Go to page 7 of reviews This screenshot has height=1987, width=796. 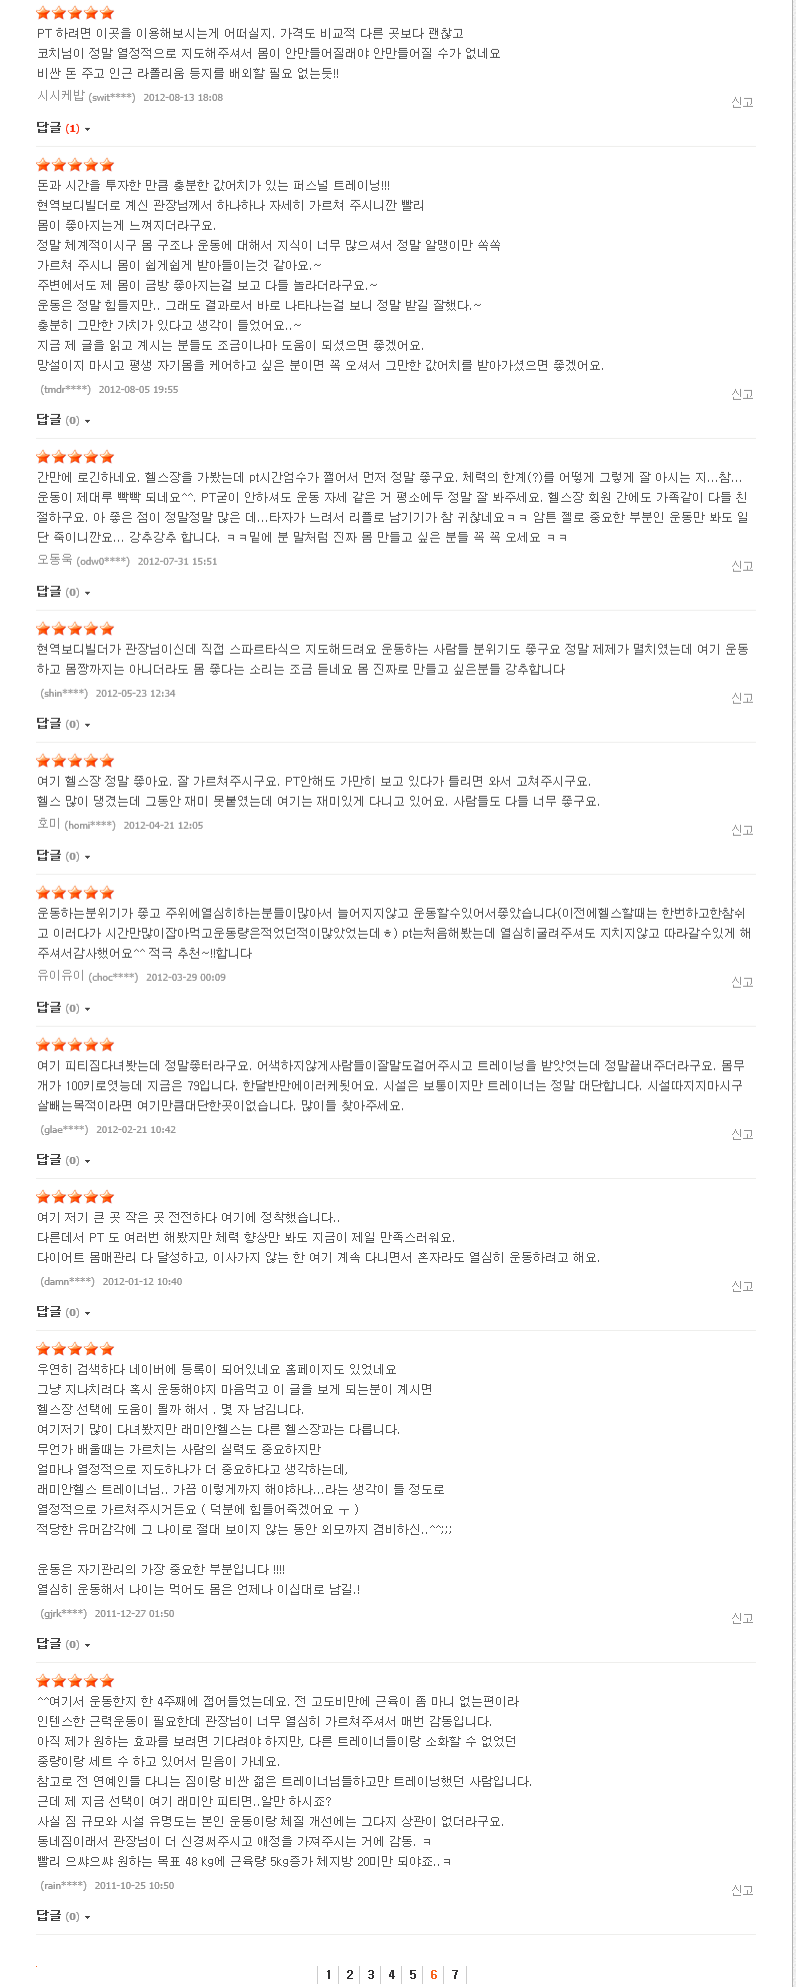pyautogui.click(x=455, y=1974)
